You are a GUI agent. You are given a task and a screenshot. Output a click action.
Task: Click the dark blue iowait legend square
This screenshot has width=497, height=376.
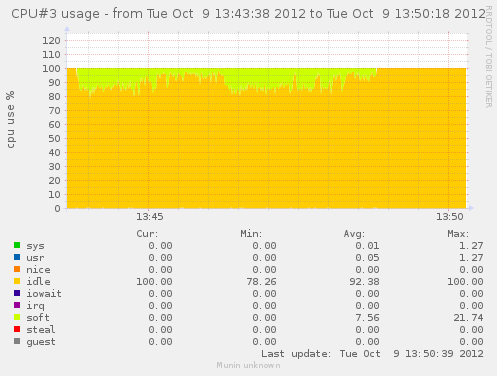pyautogui.click(x=17, y=293)
